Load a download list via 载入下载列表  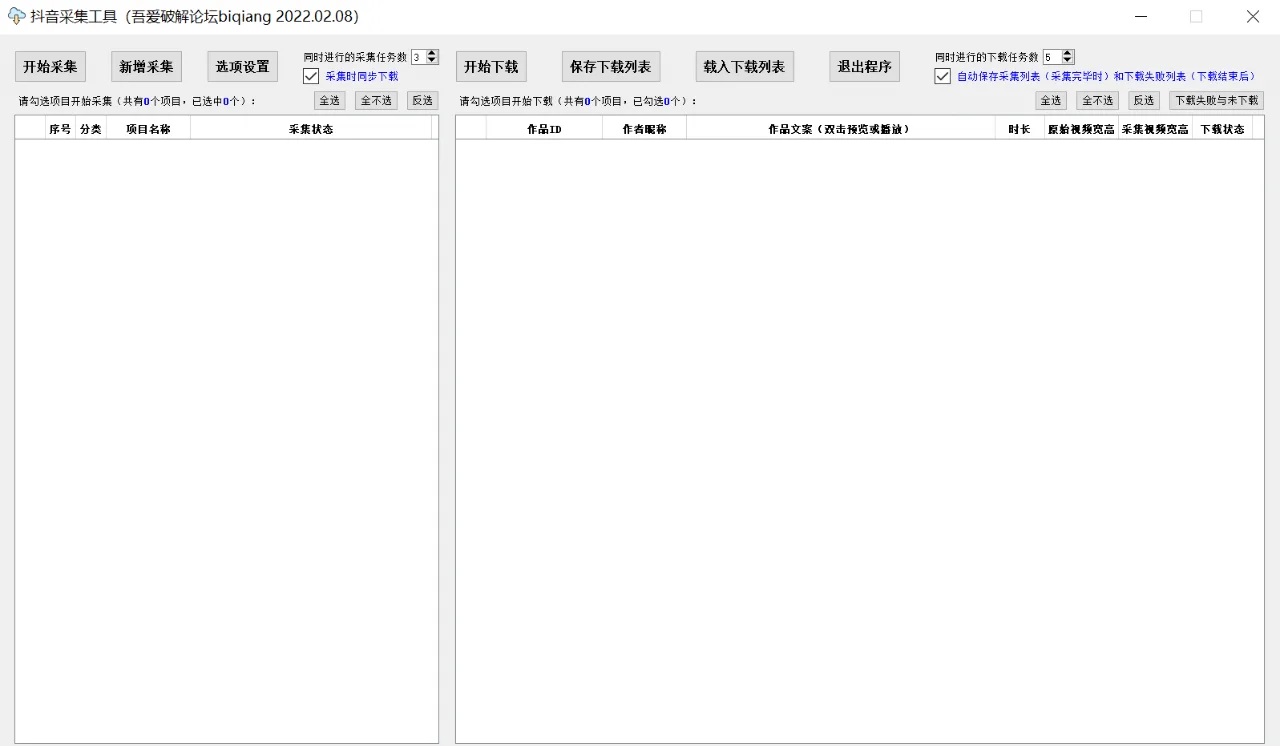pyautogui.click(x=744, y=67)
